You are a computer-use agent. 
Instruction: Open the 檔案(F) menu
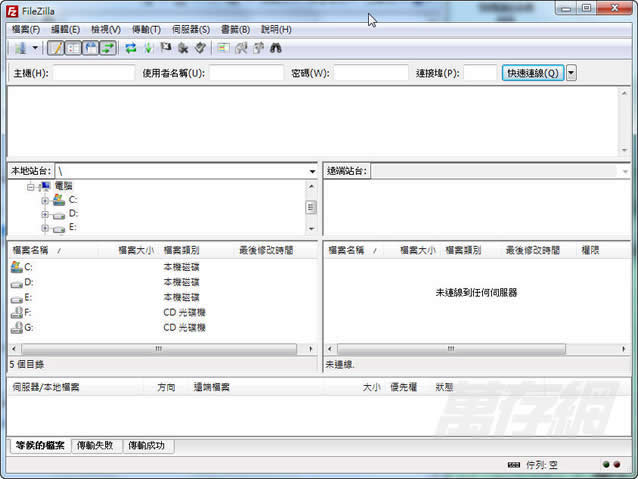click(x=26, y=29)
